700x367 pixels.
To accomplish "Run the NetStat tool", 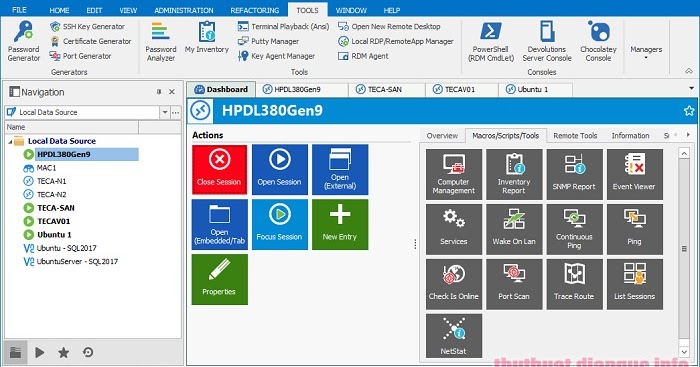I will point(454,336).
